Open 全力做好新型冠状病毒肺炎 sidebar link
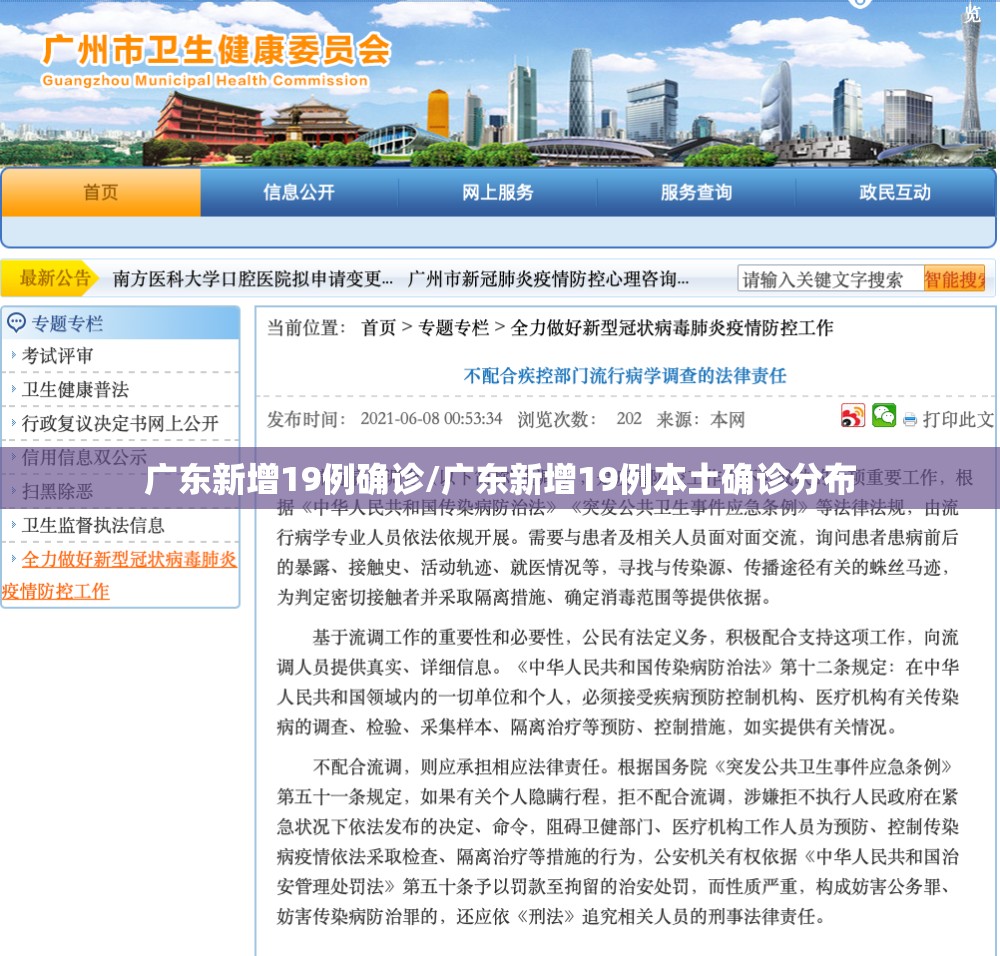This screenshot has width=1000, height=956. click(120, 575)
